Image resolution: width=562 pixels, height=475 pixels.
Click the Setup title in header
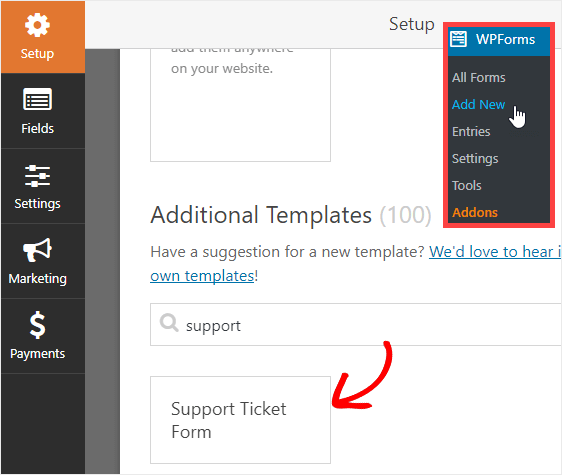click(411, 24)
